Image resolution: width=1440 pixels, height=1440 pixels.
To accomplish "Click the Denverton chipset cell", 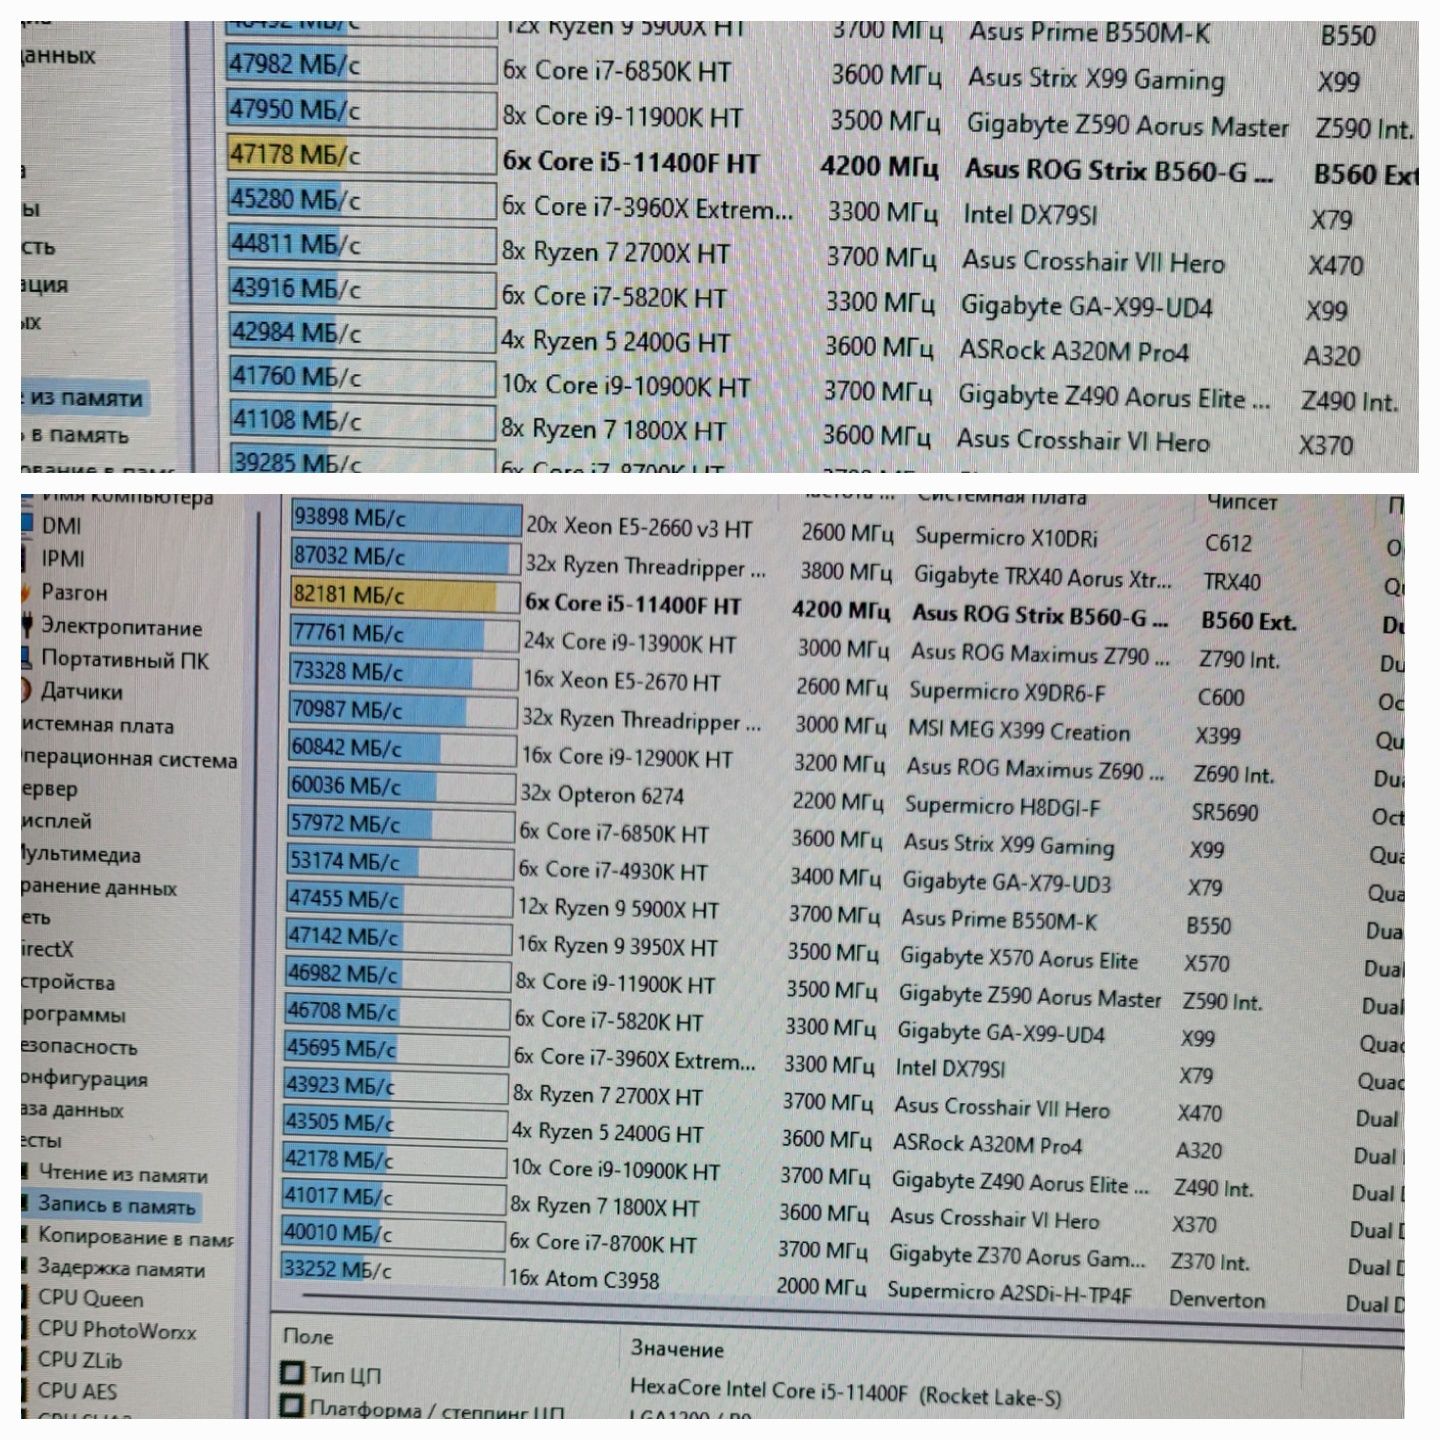I will 1217,1299.
